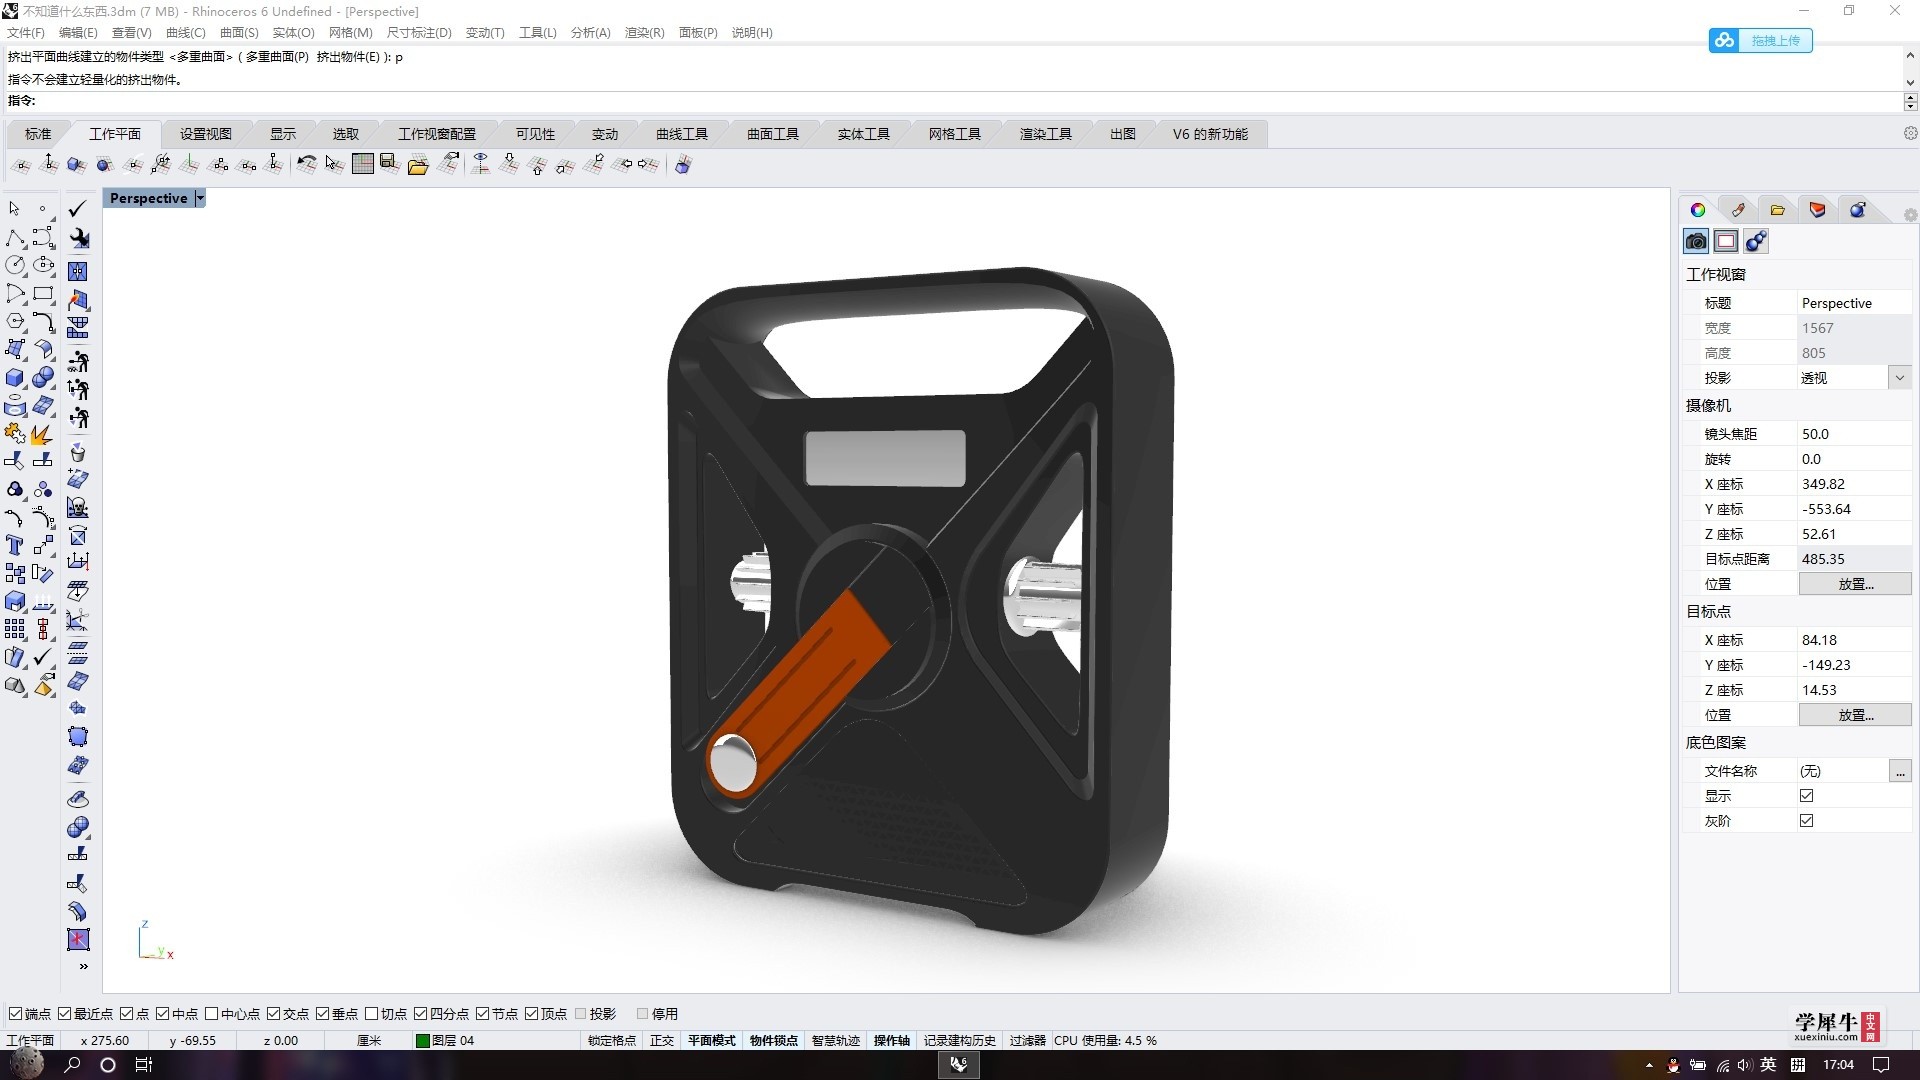
Task: Open the Perspective viewport title dropdown arrow
Action: (200, 198)
